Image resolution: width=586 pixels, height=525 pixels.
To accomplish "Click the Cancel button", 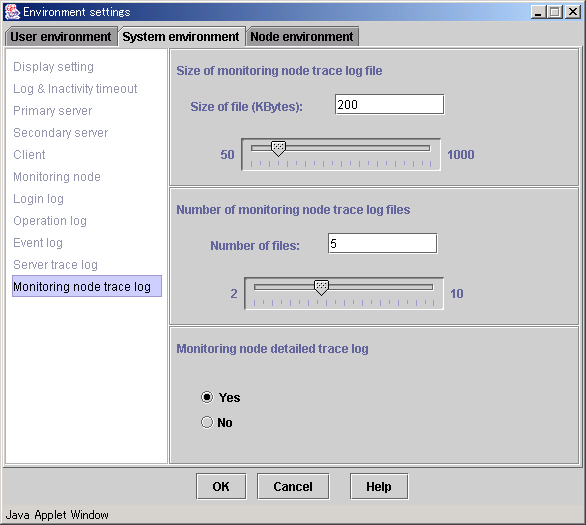I will [293, 487].
